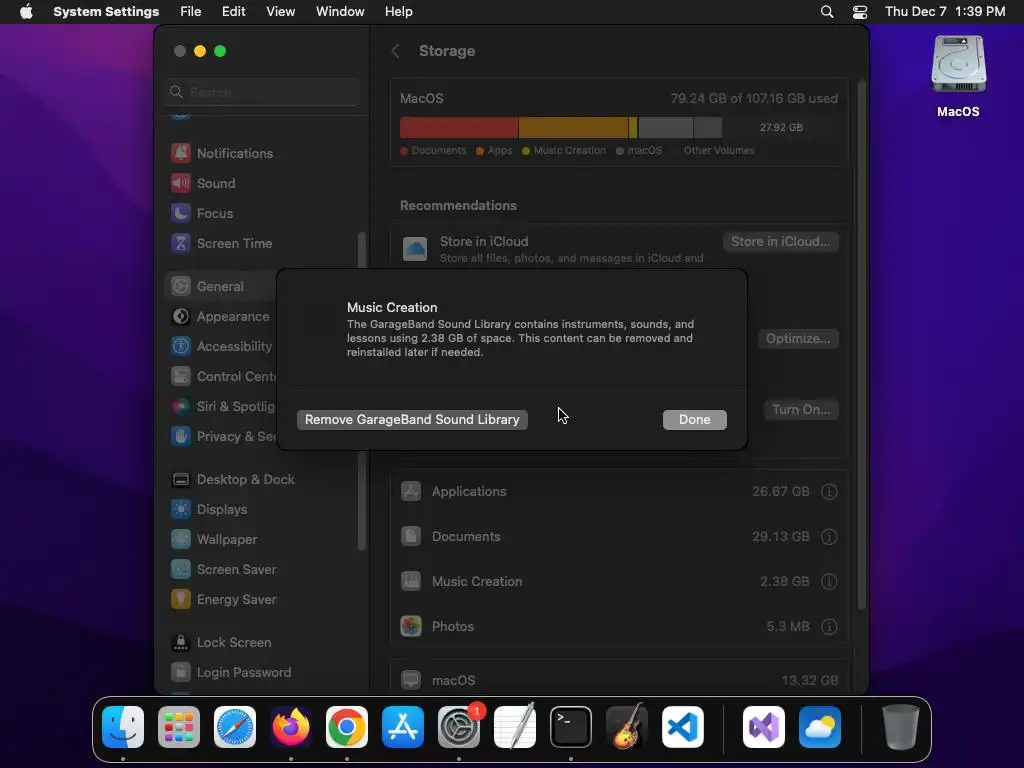Click the minimize window button
1024x768 pixels.
coord(200,51)
